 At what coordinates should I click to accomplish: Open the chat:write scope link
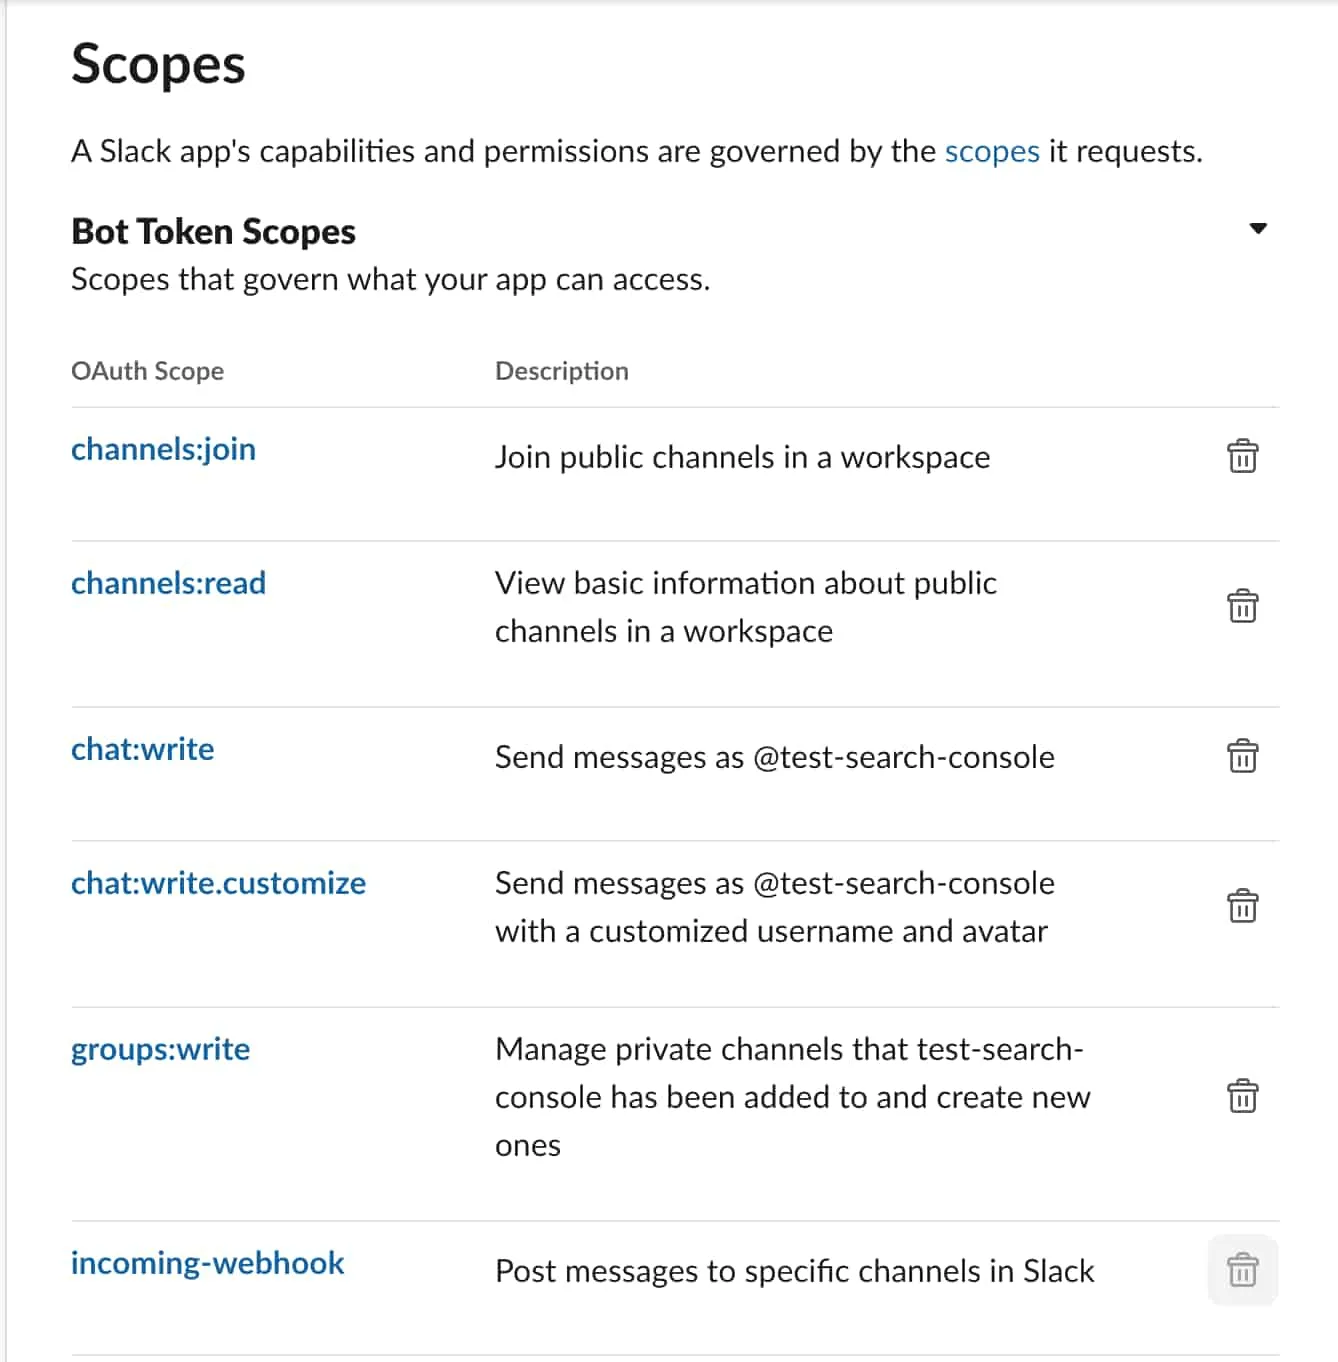tap(142, 749)
